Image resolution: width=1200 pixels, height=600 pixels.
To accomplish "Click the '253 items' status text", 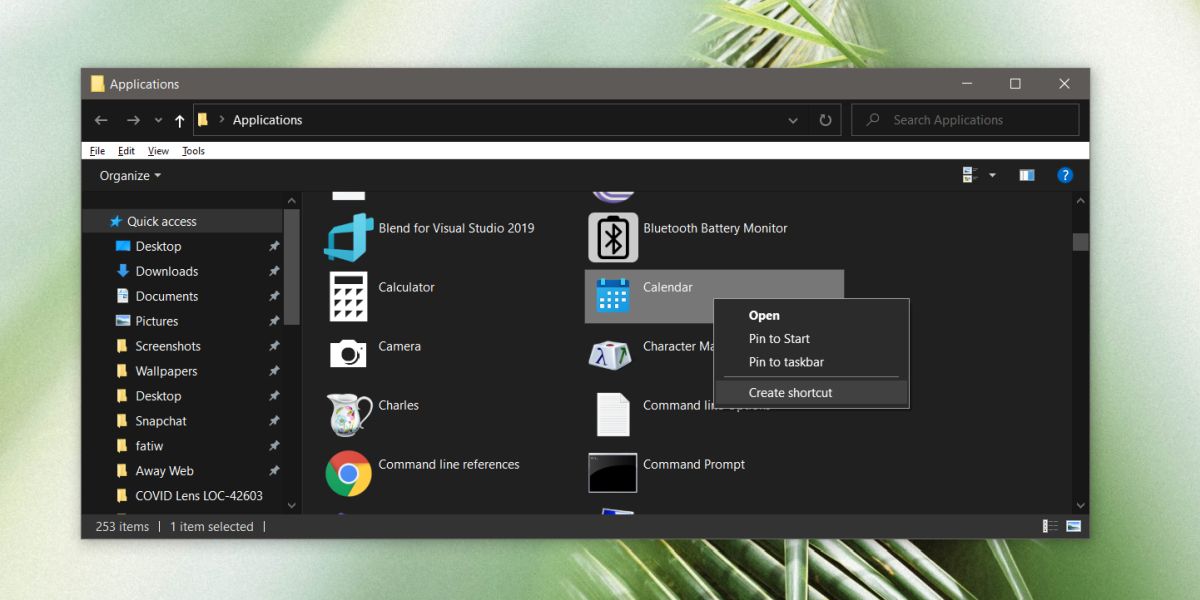I will pos(122,527).
